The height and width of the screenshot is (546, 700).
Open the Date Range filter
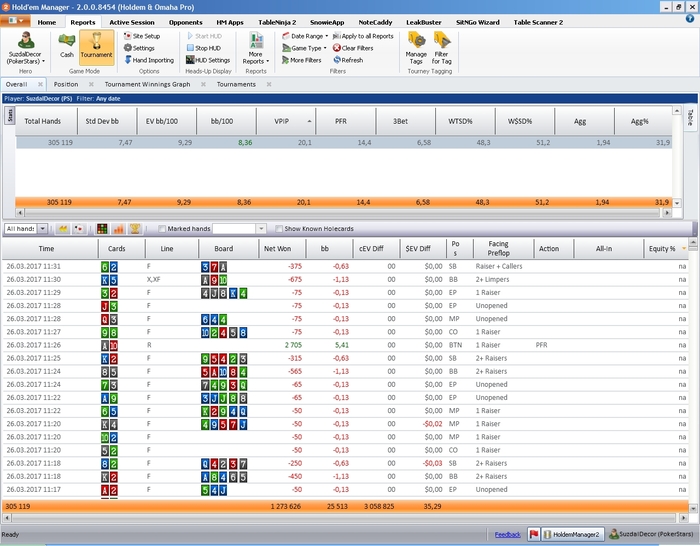pos(305,36)
